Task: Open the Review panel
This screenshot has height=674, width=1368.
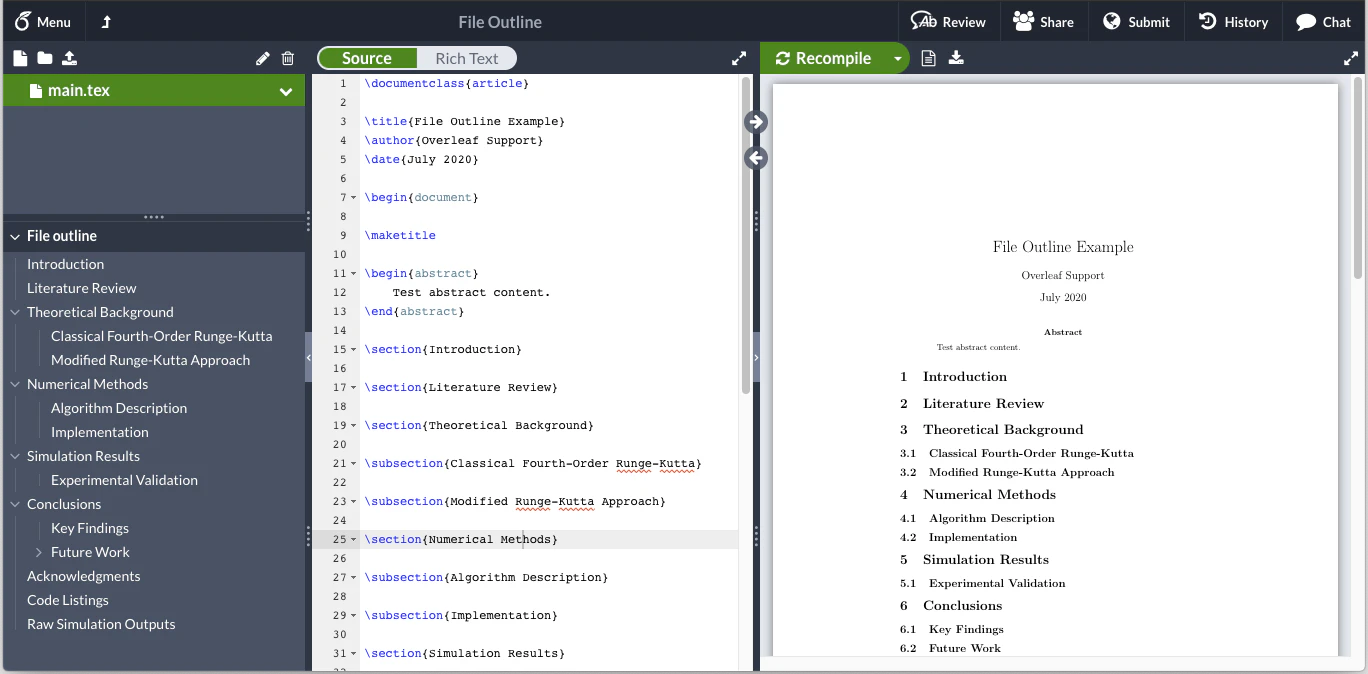Action: (x=948, y=20)
